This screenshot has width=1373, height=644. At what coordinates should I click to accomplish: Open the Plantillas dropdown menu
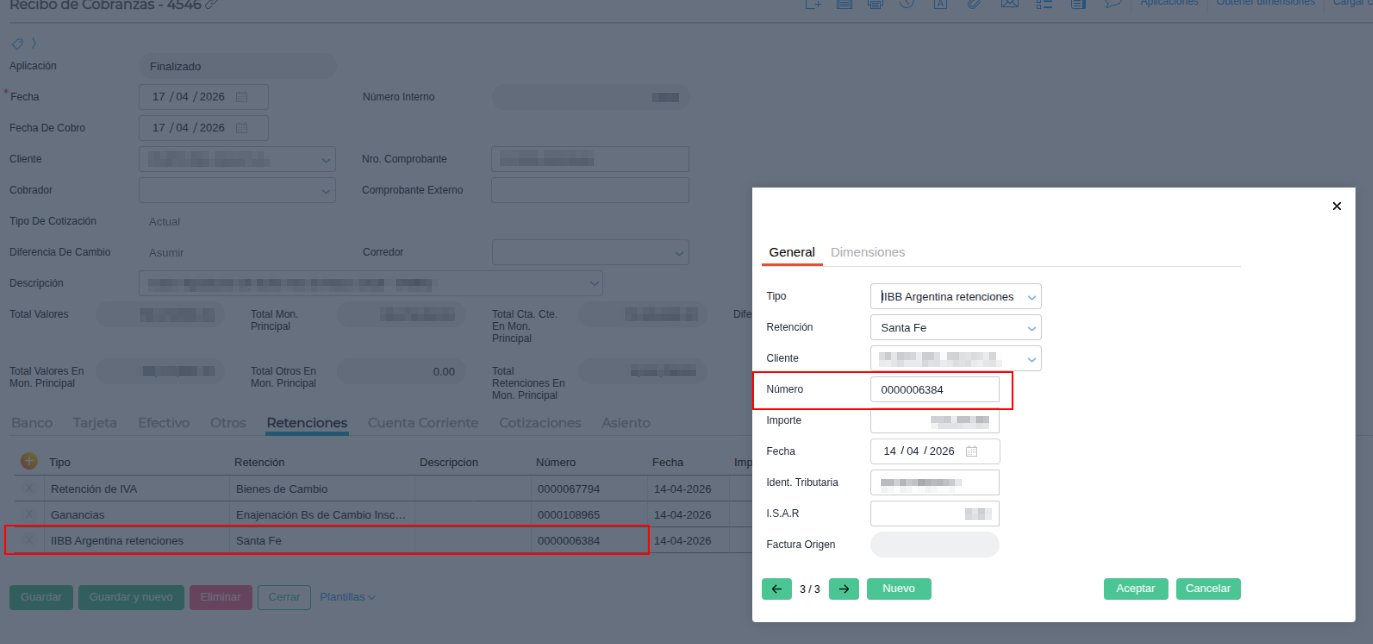[347, 597]
